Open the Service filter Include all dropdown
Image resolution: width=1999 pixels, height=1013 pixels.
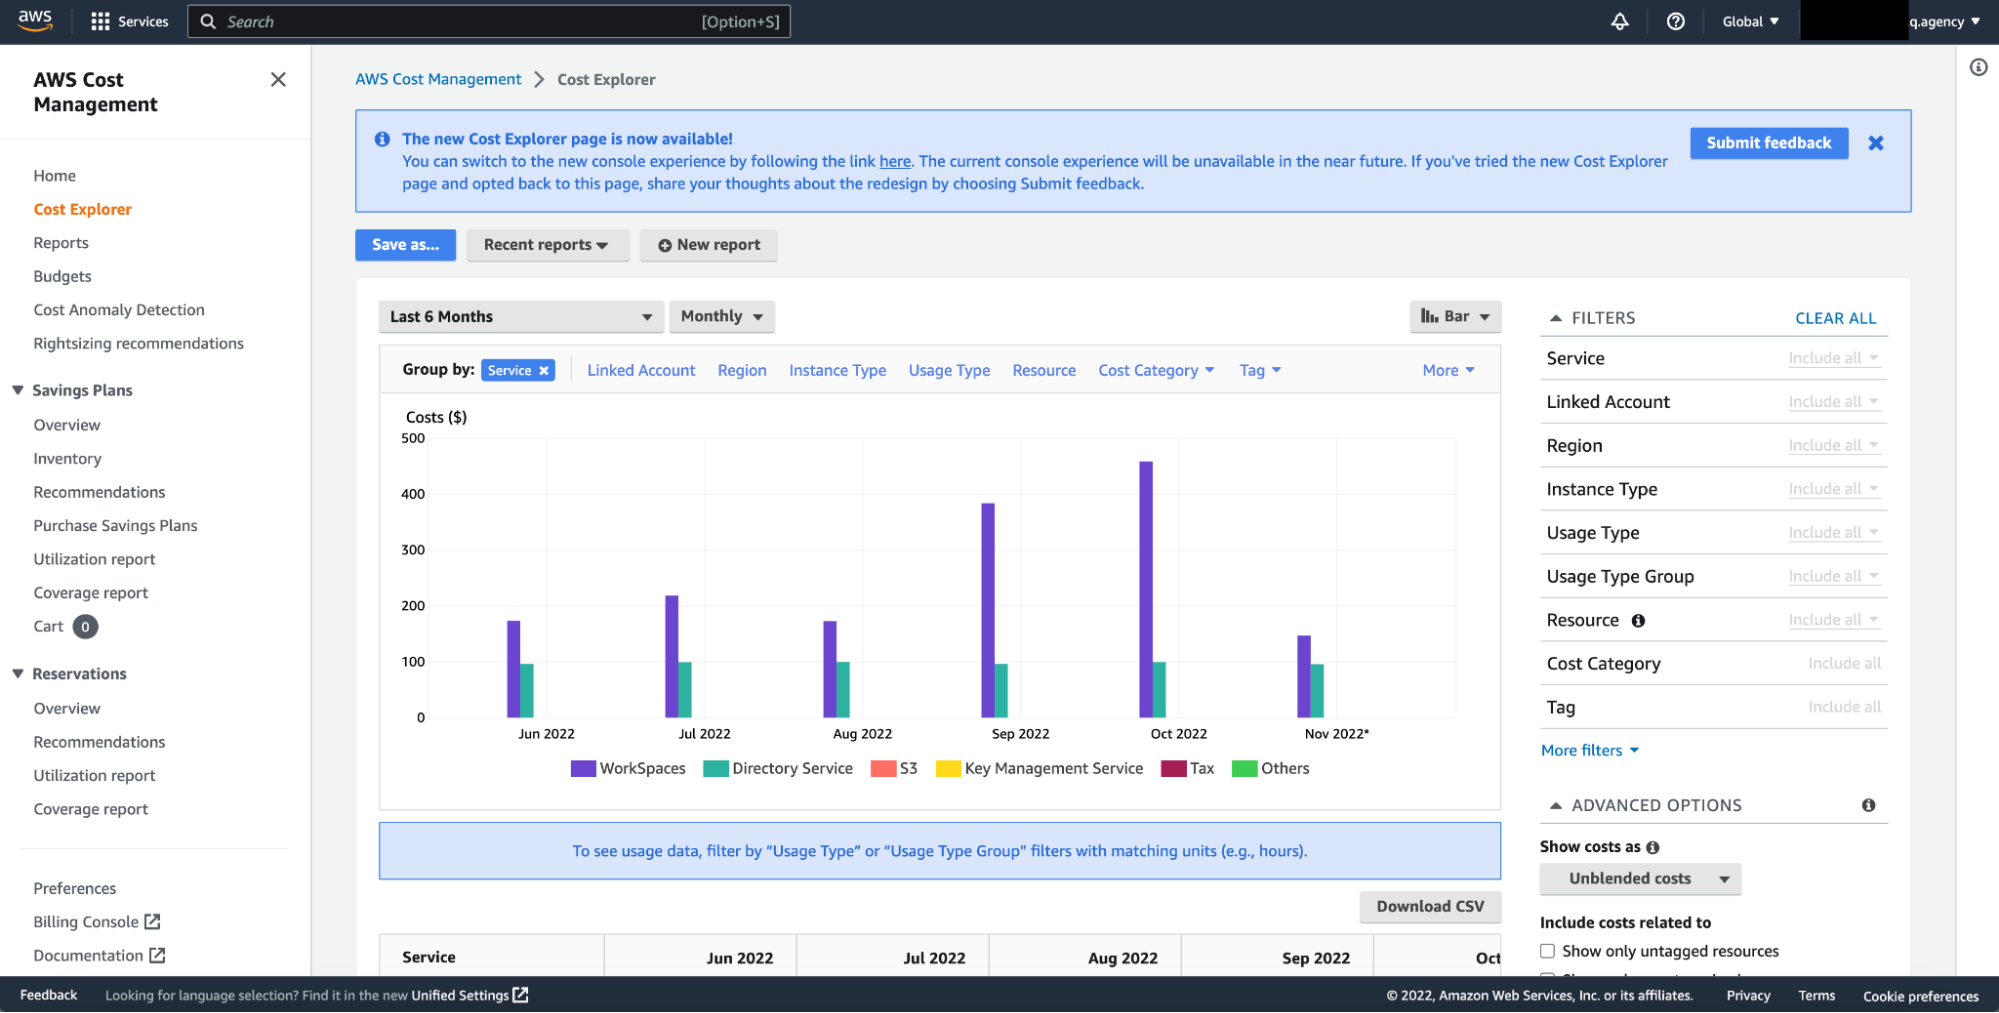tap(1833, 358)
